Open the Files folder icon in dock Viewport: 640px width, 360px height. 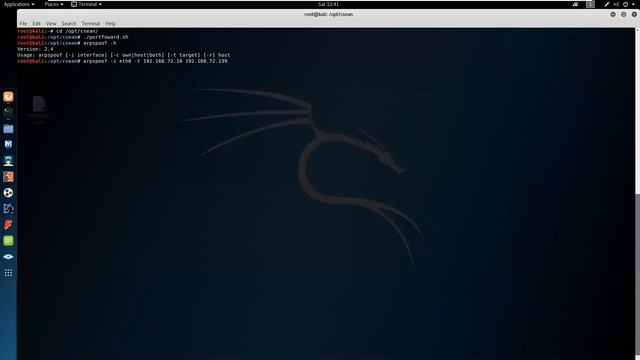coord(8,129)
